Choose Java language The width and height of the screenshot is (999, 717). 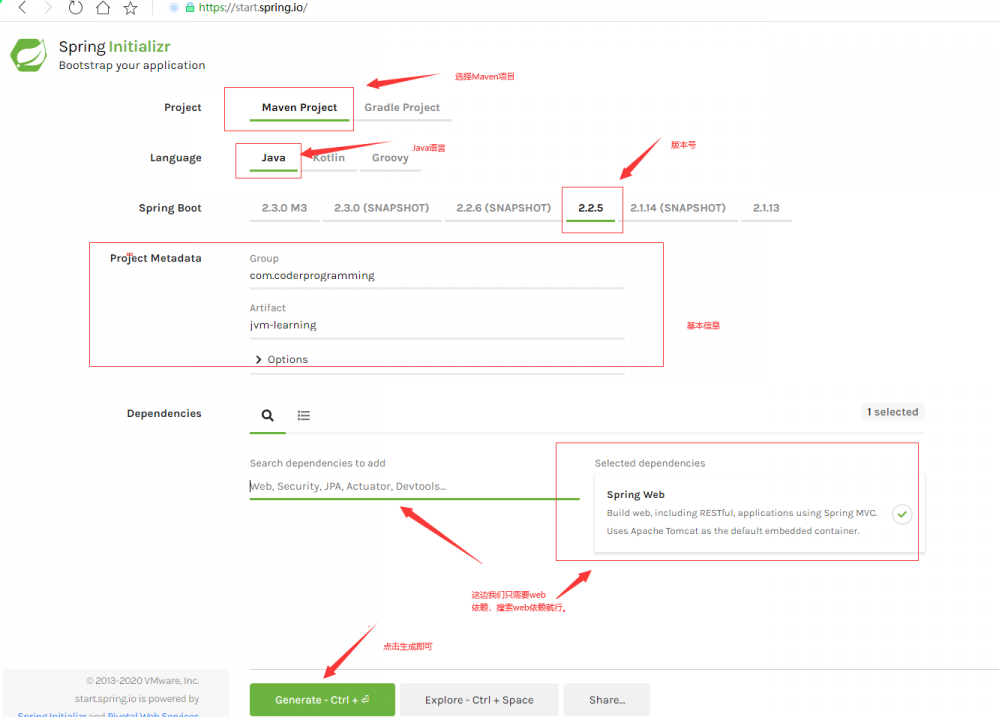[x=273, y=157]
